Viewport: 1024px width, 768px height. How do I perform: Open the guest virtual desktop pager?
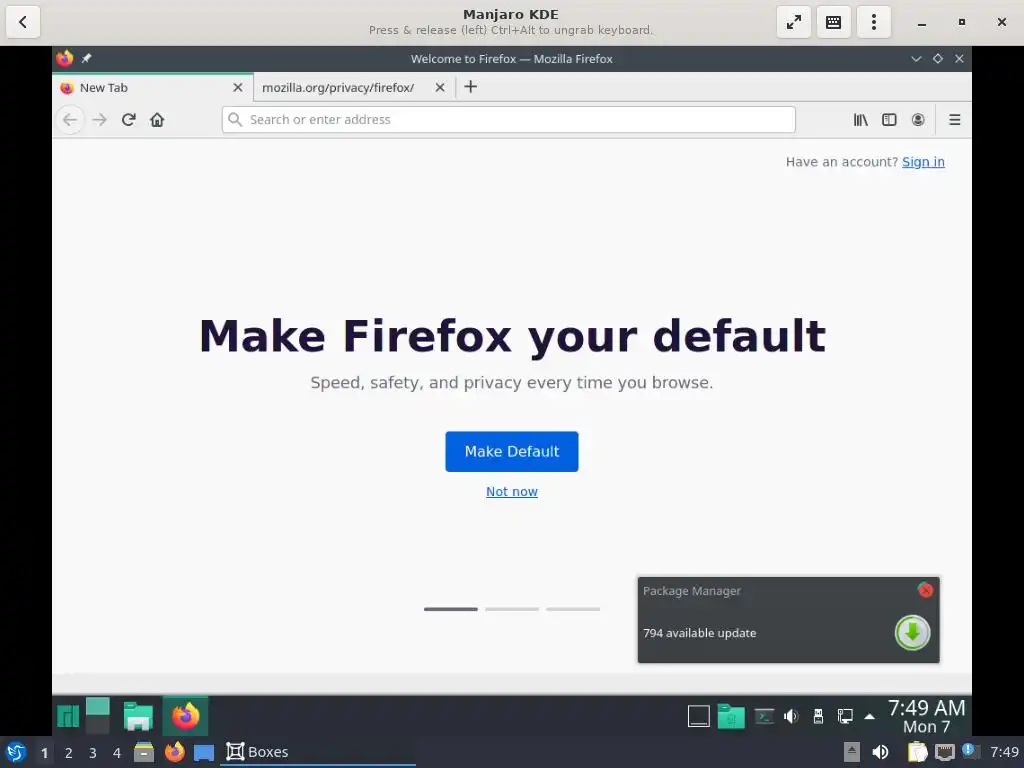coord(98,716)
